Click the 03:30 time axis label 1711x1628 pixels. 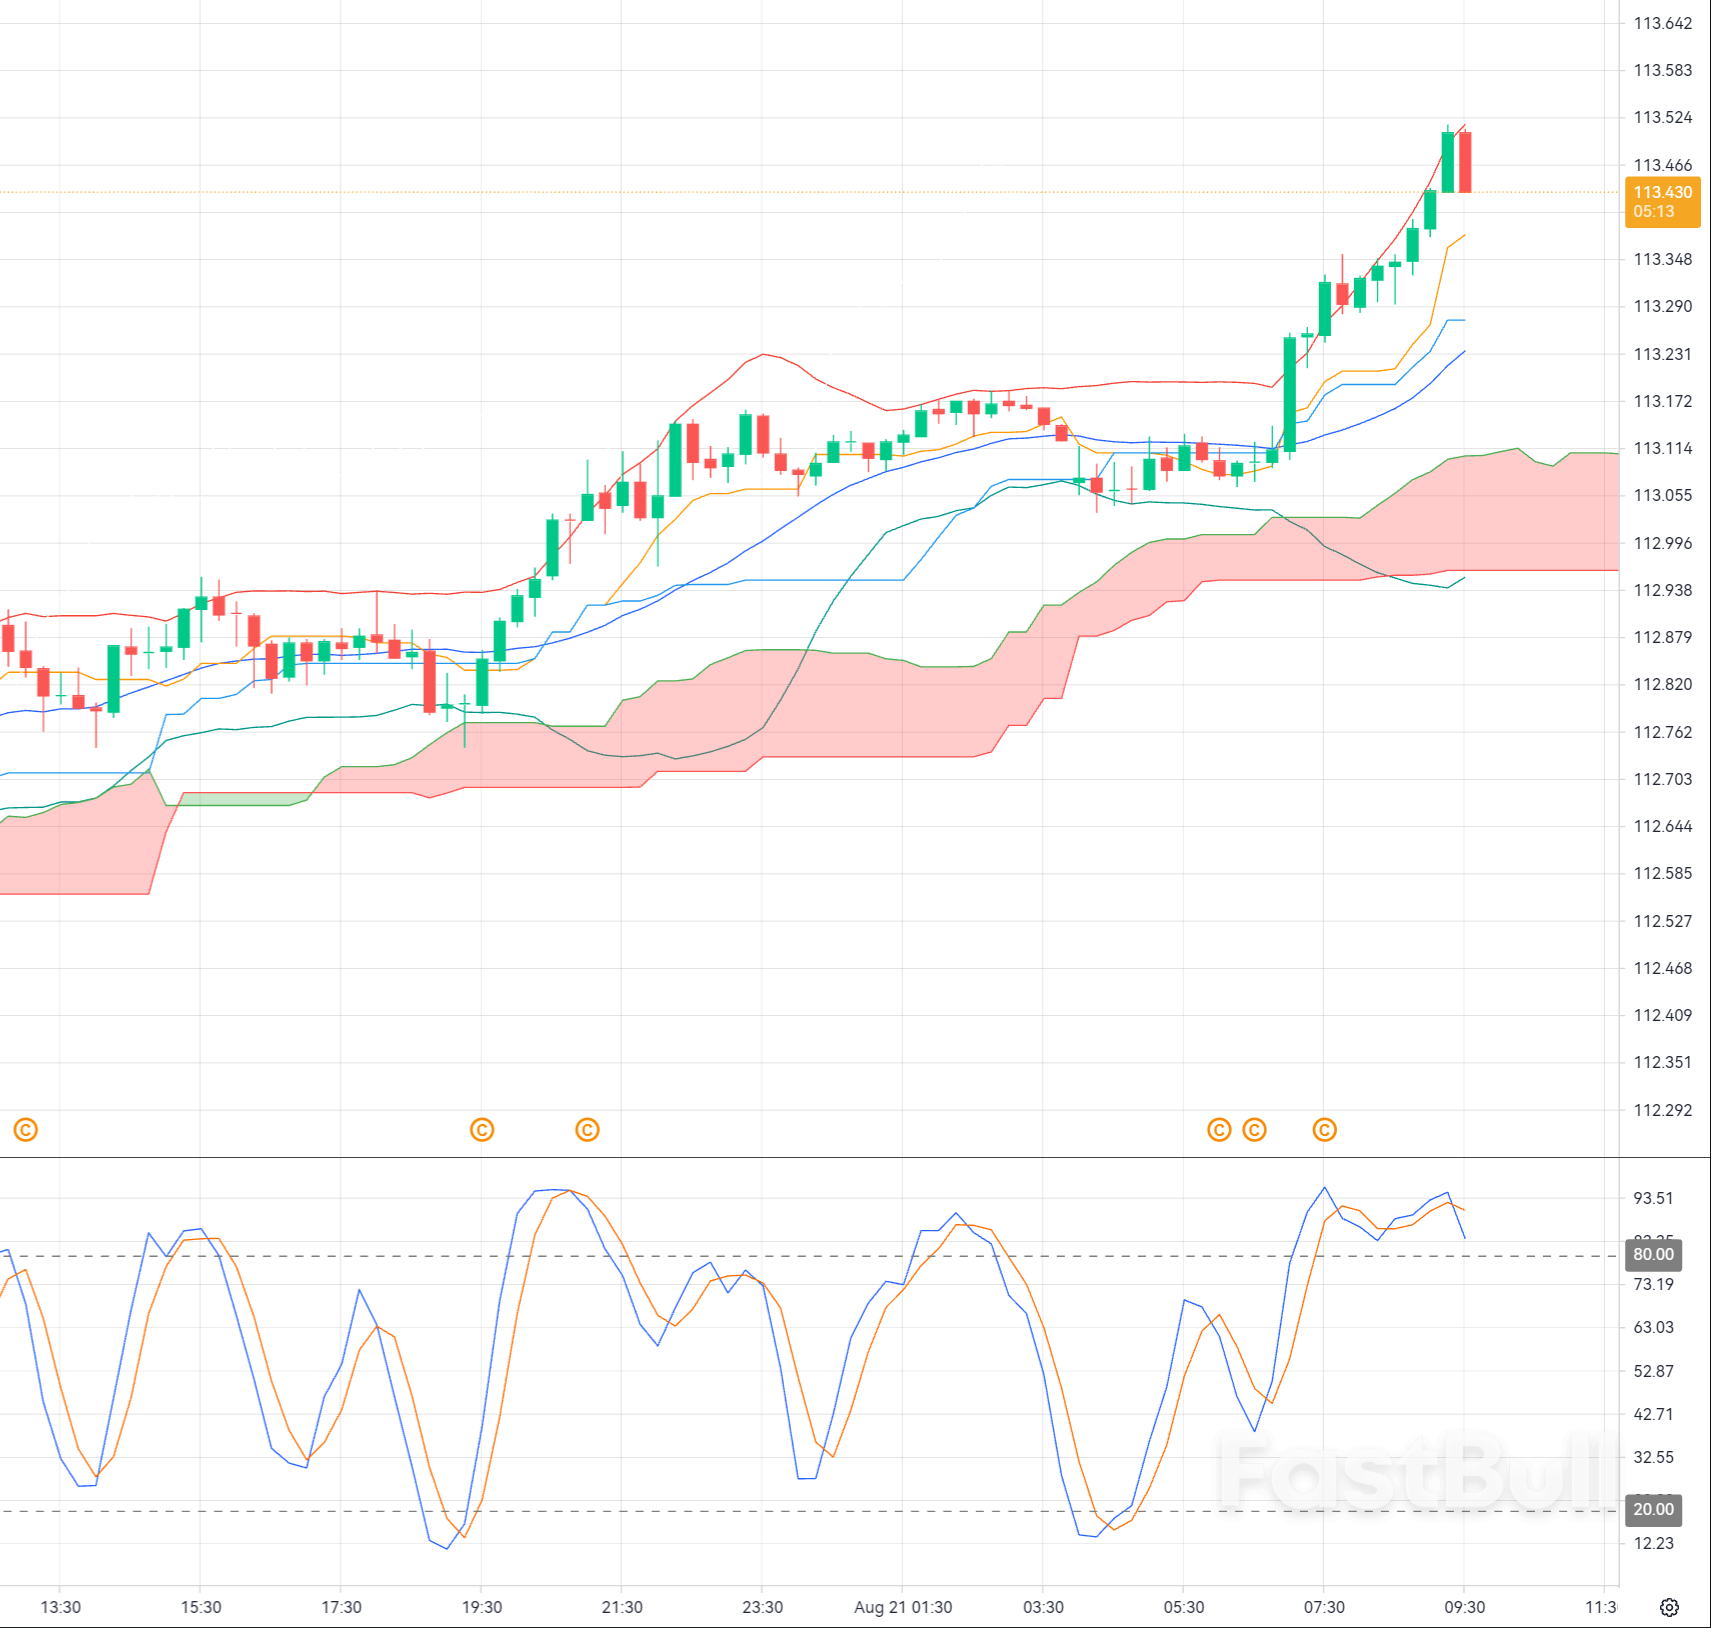[x=1043, y=1607]
